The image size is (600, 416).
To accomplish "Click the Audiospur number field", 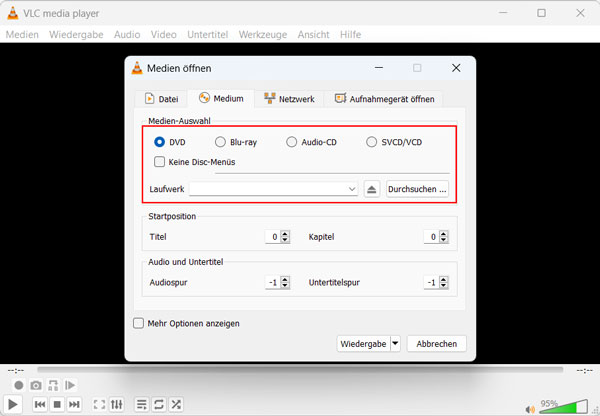I will coord(273,282).
